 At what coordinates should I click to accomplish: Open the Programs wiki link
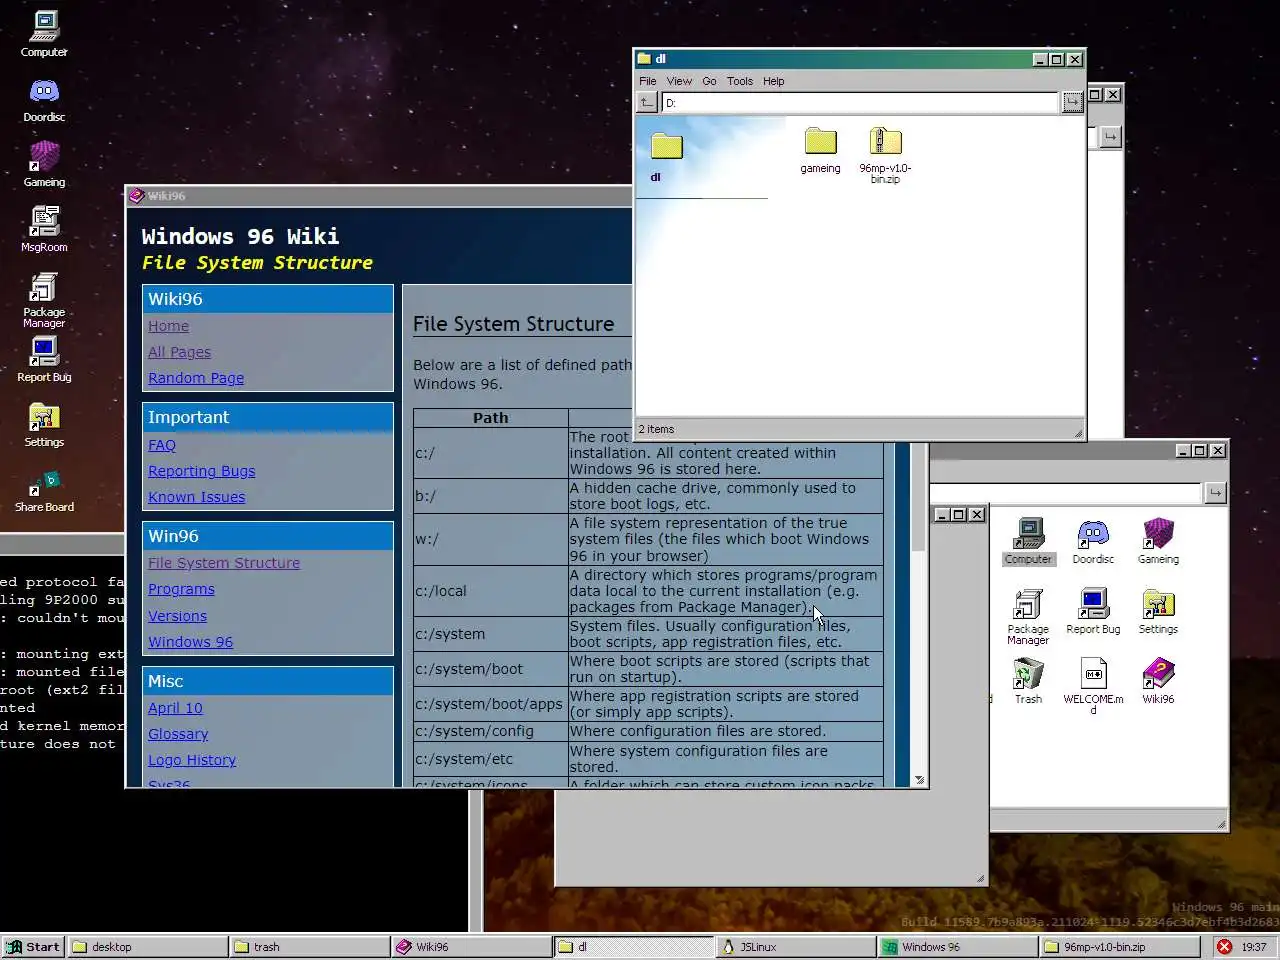click(x=181, y=589)
